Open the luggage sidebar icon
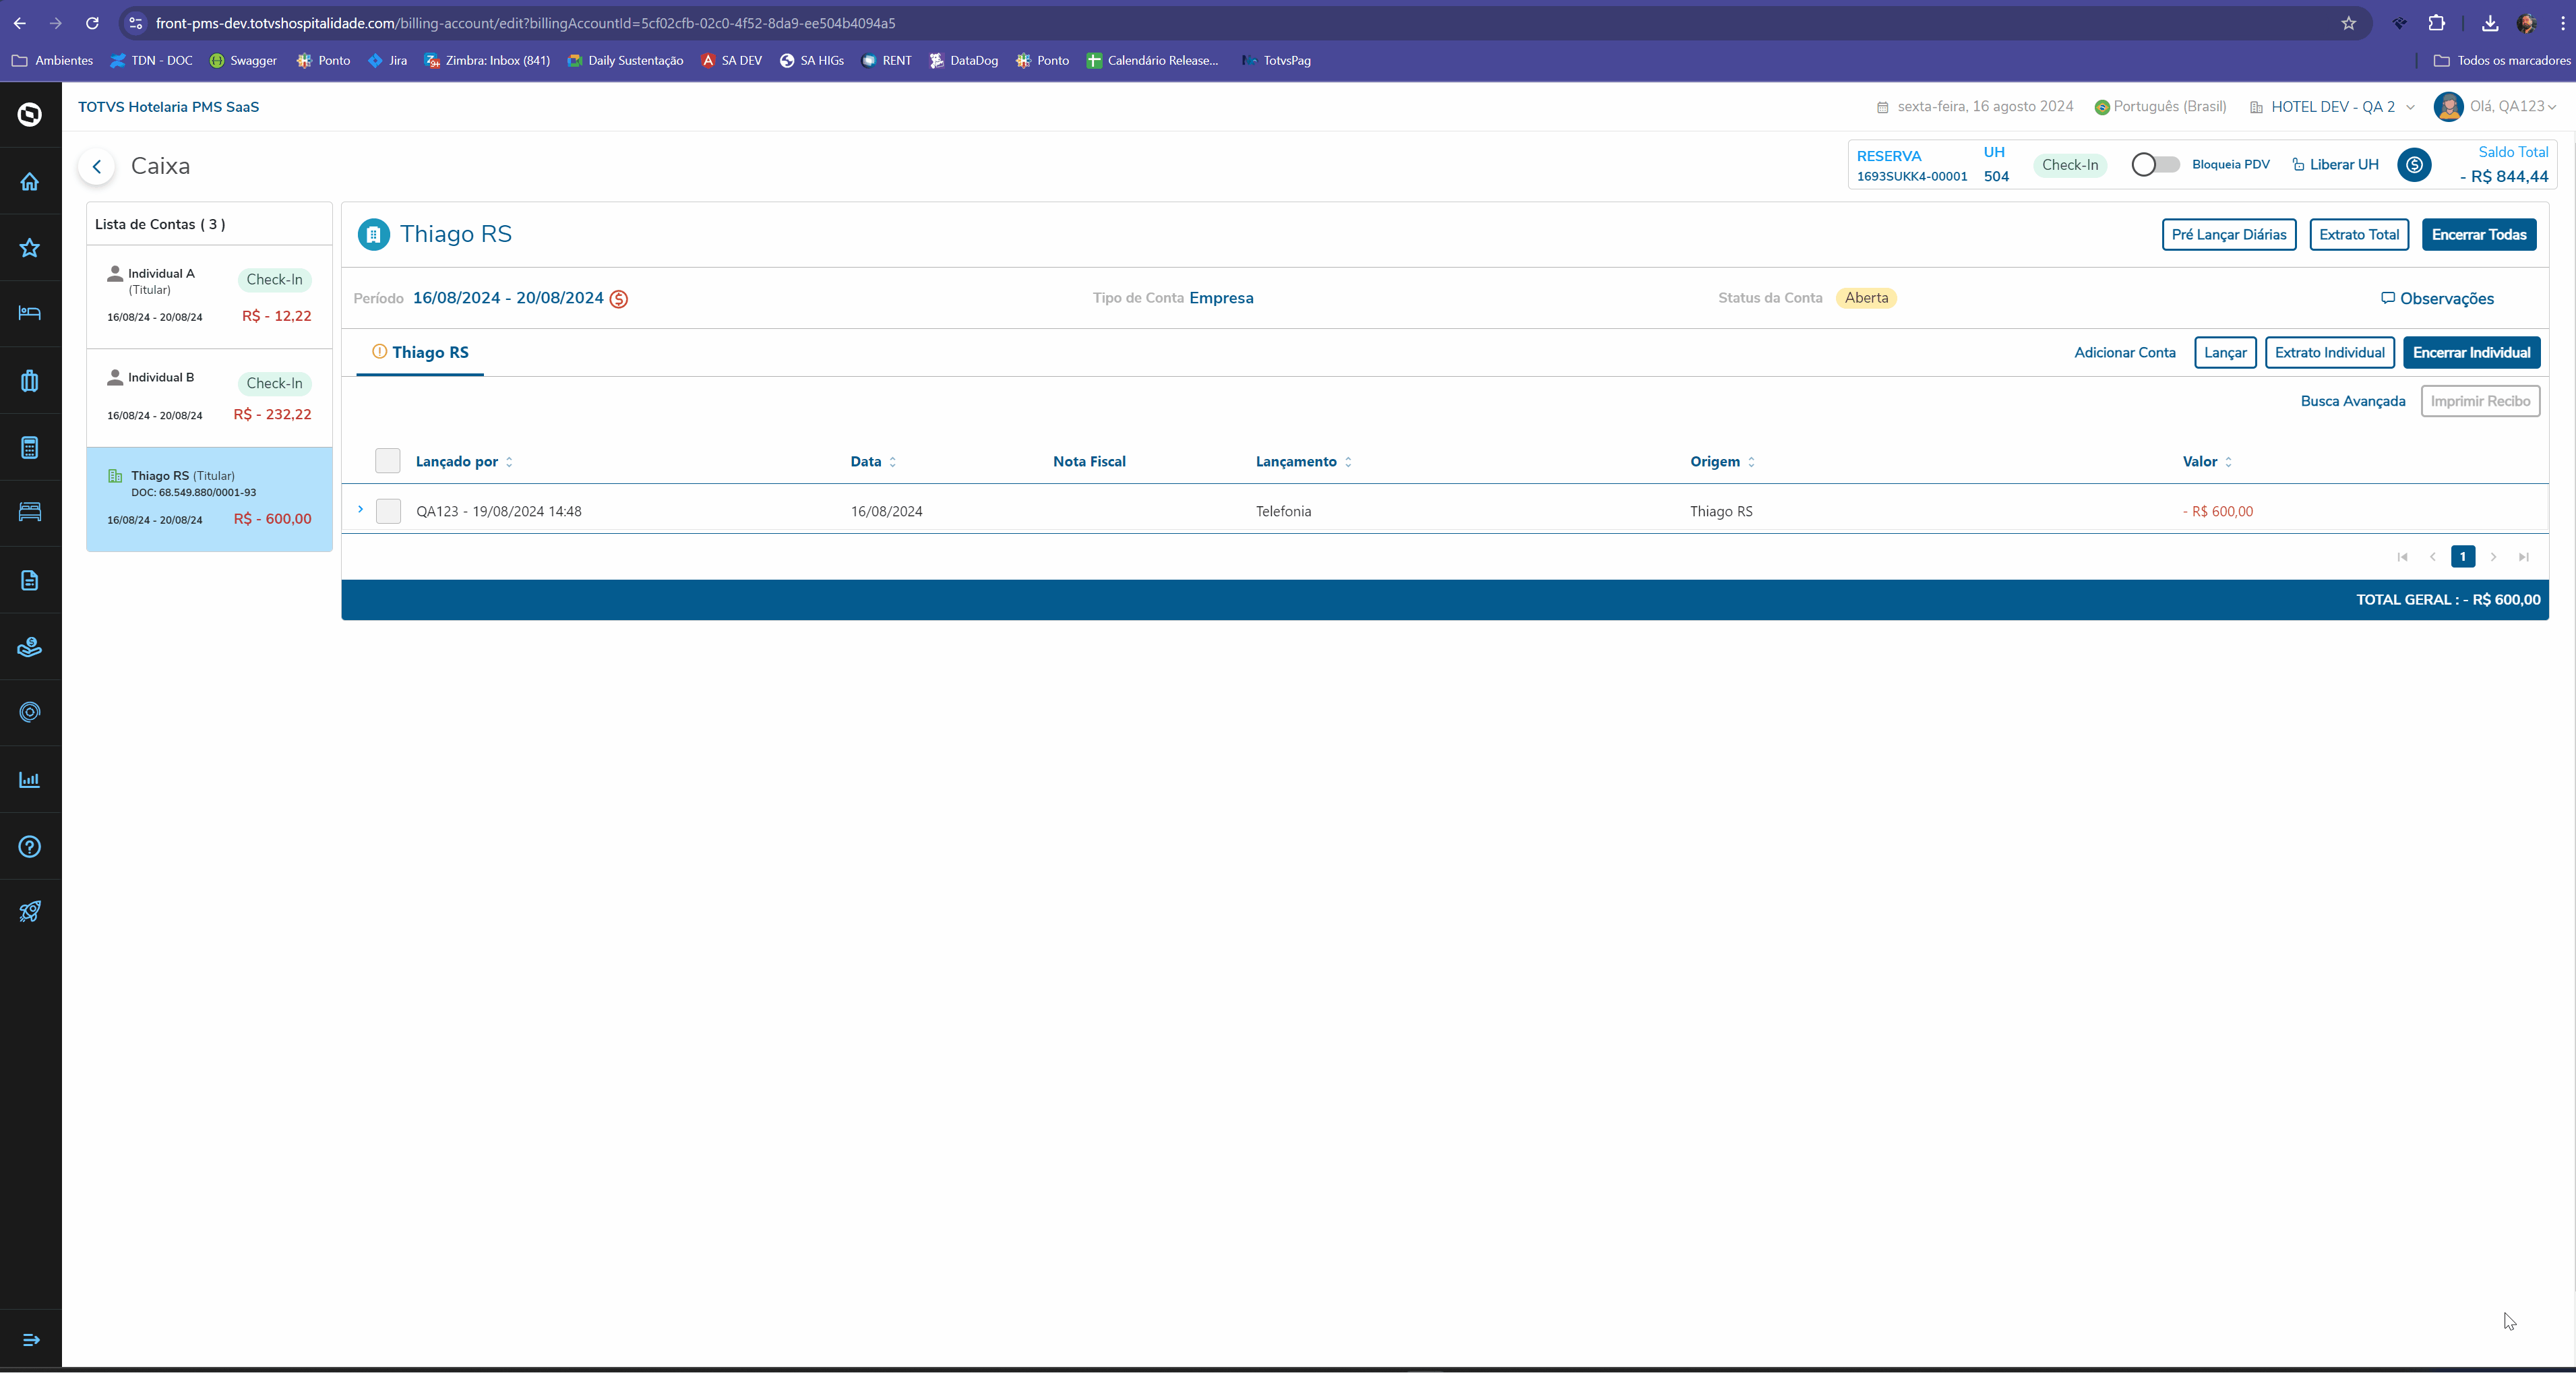Viewport: 2576px width, 1373px height. (x=30, y=380)
